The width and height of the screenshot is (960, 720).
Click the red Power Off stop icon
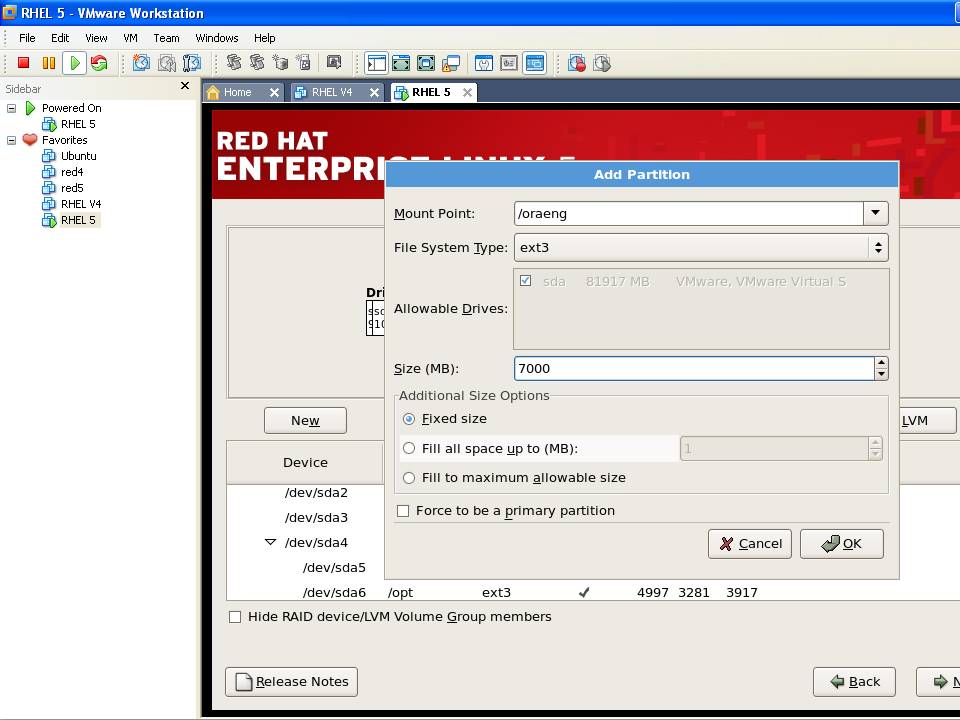coord(24,63)
